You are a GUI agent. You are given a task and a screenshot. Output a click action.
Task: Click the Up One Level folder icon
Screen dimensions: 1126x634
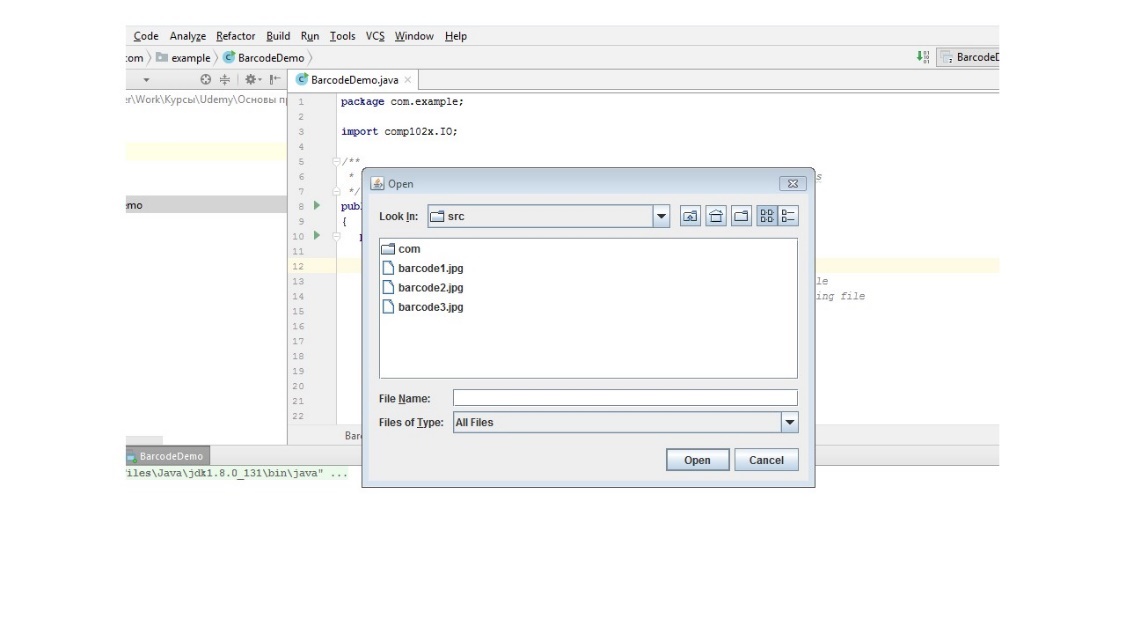pyautogui.click(x=690, y=216)
